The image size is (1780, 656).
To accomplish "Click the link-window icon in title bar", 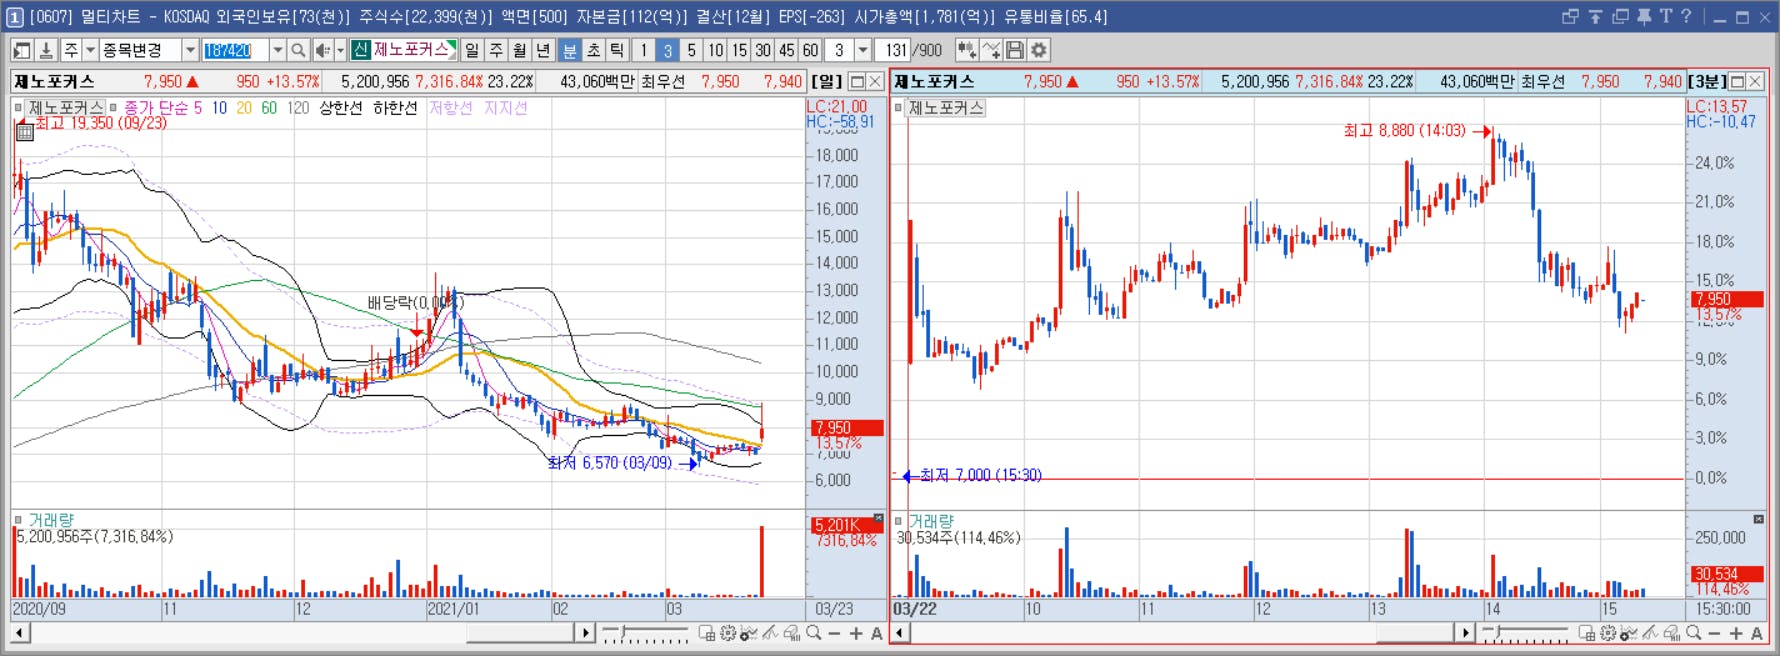I will [1570, 16].
